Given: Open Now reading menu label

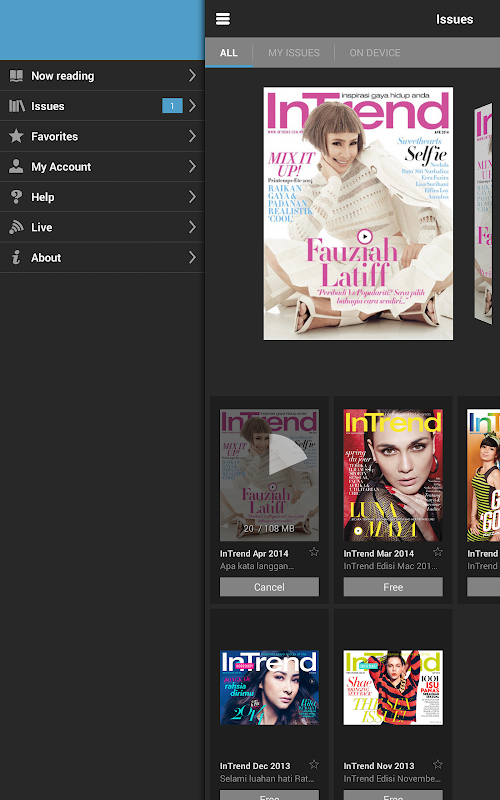Looking at the screenshot, I should (63, 76).
